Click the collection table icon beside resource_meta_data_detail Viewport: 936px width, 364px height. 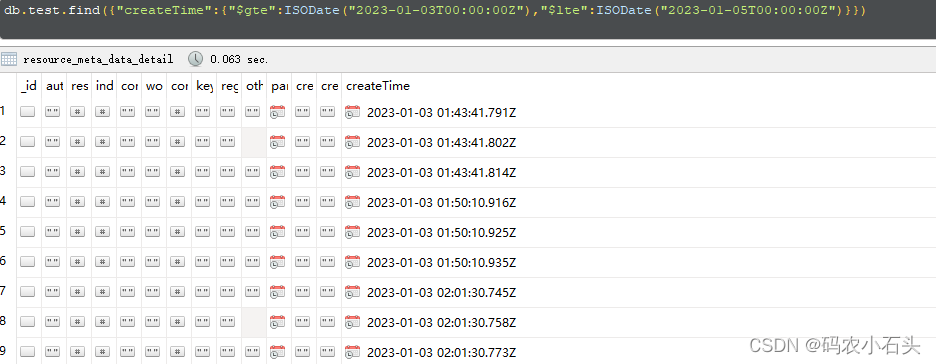(x=8, y=58)
